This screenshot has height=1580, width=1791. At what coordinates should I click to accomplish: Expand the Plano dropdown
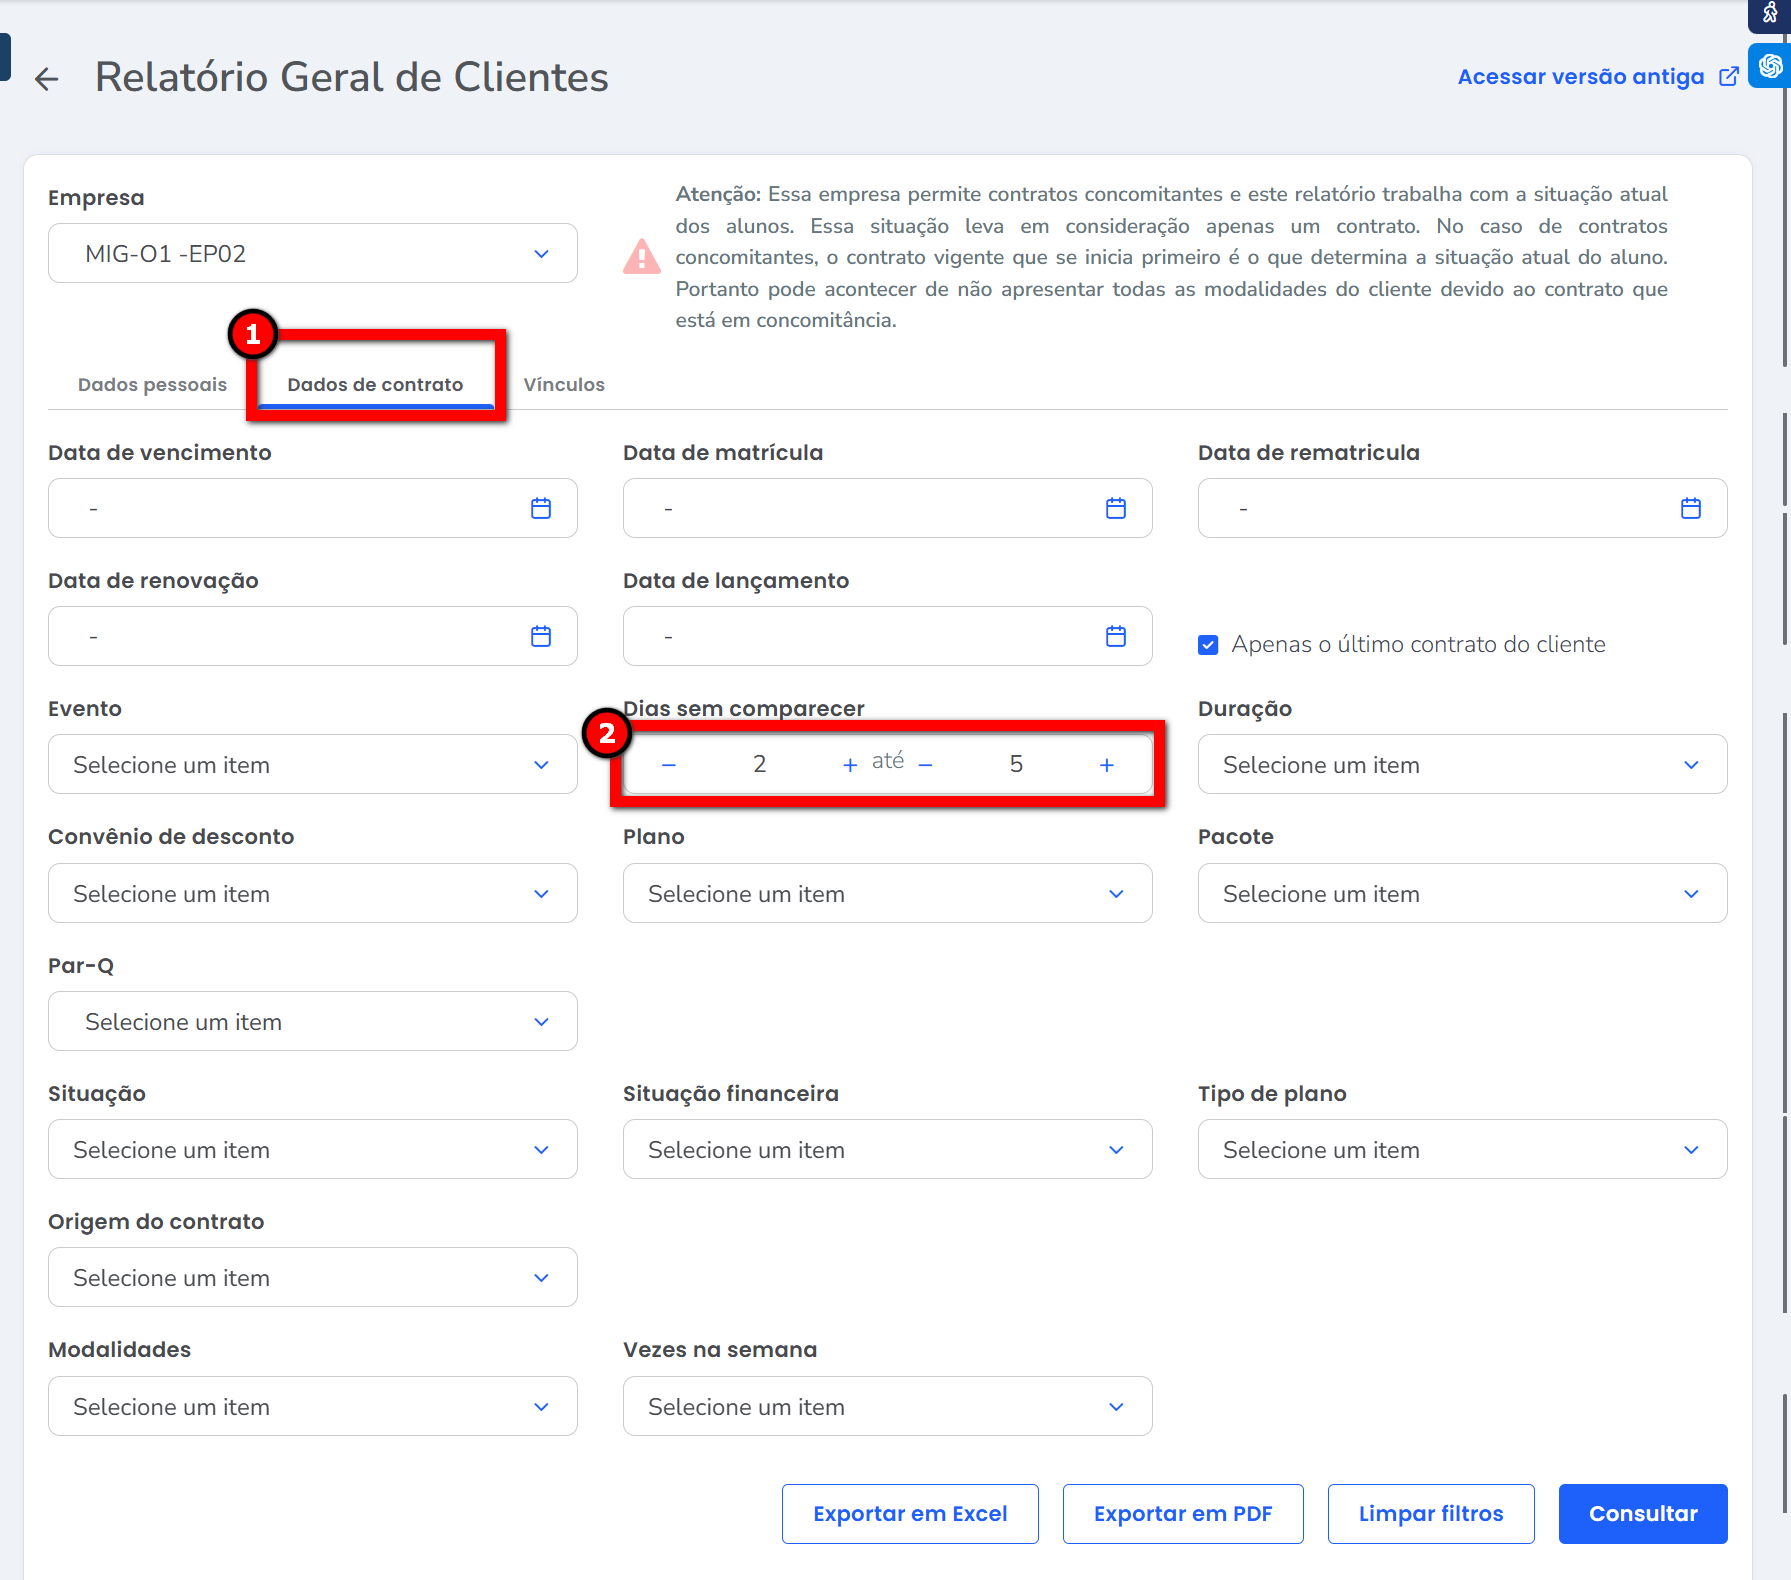[x=887, y=894]
